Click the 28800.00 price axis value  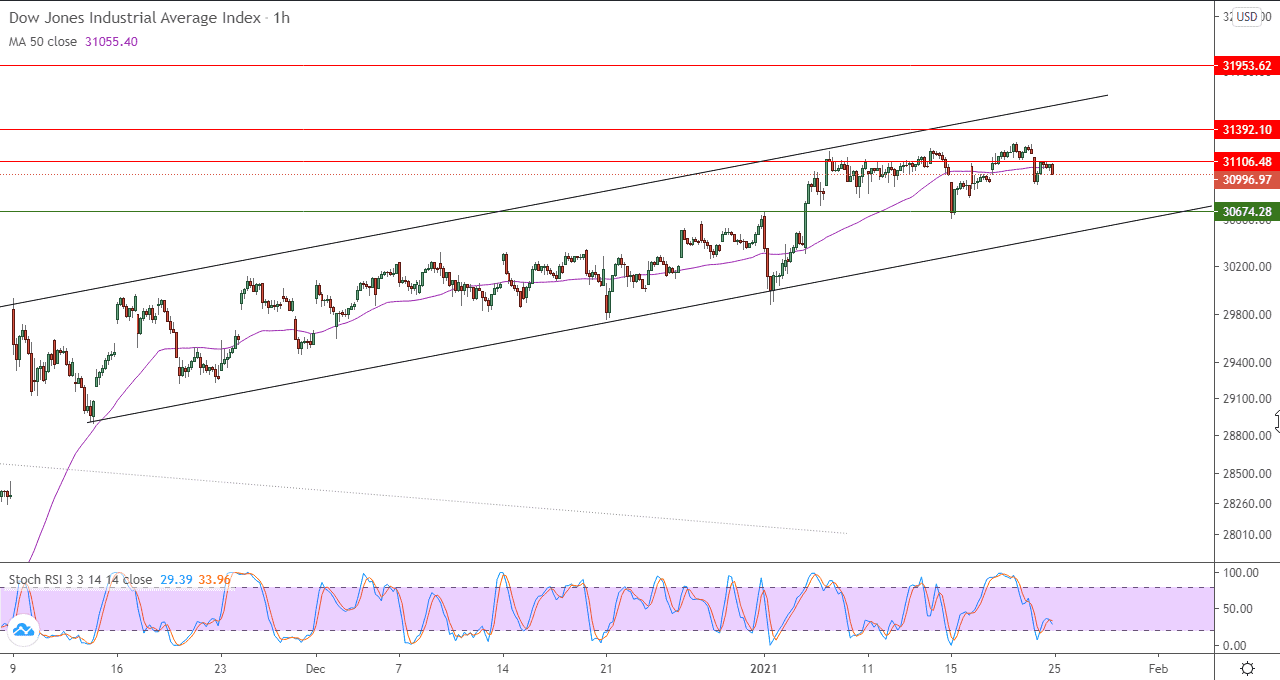coord(1246,436)
